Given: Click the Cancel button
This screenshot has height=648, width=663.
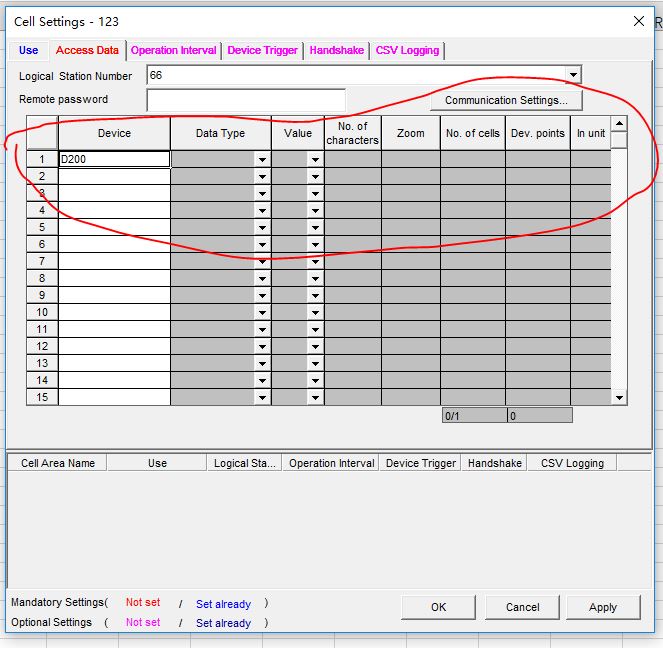Looking at the screenshot, I should (x=522, y=607).
